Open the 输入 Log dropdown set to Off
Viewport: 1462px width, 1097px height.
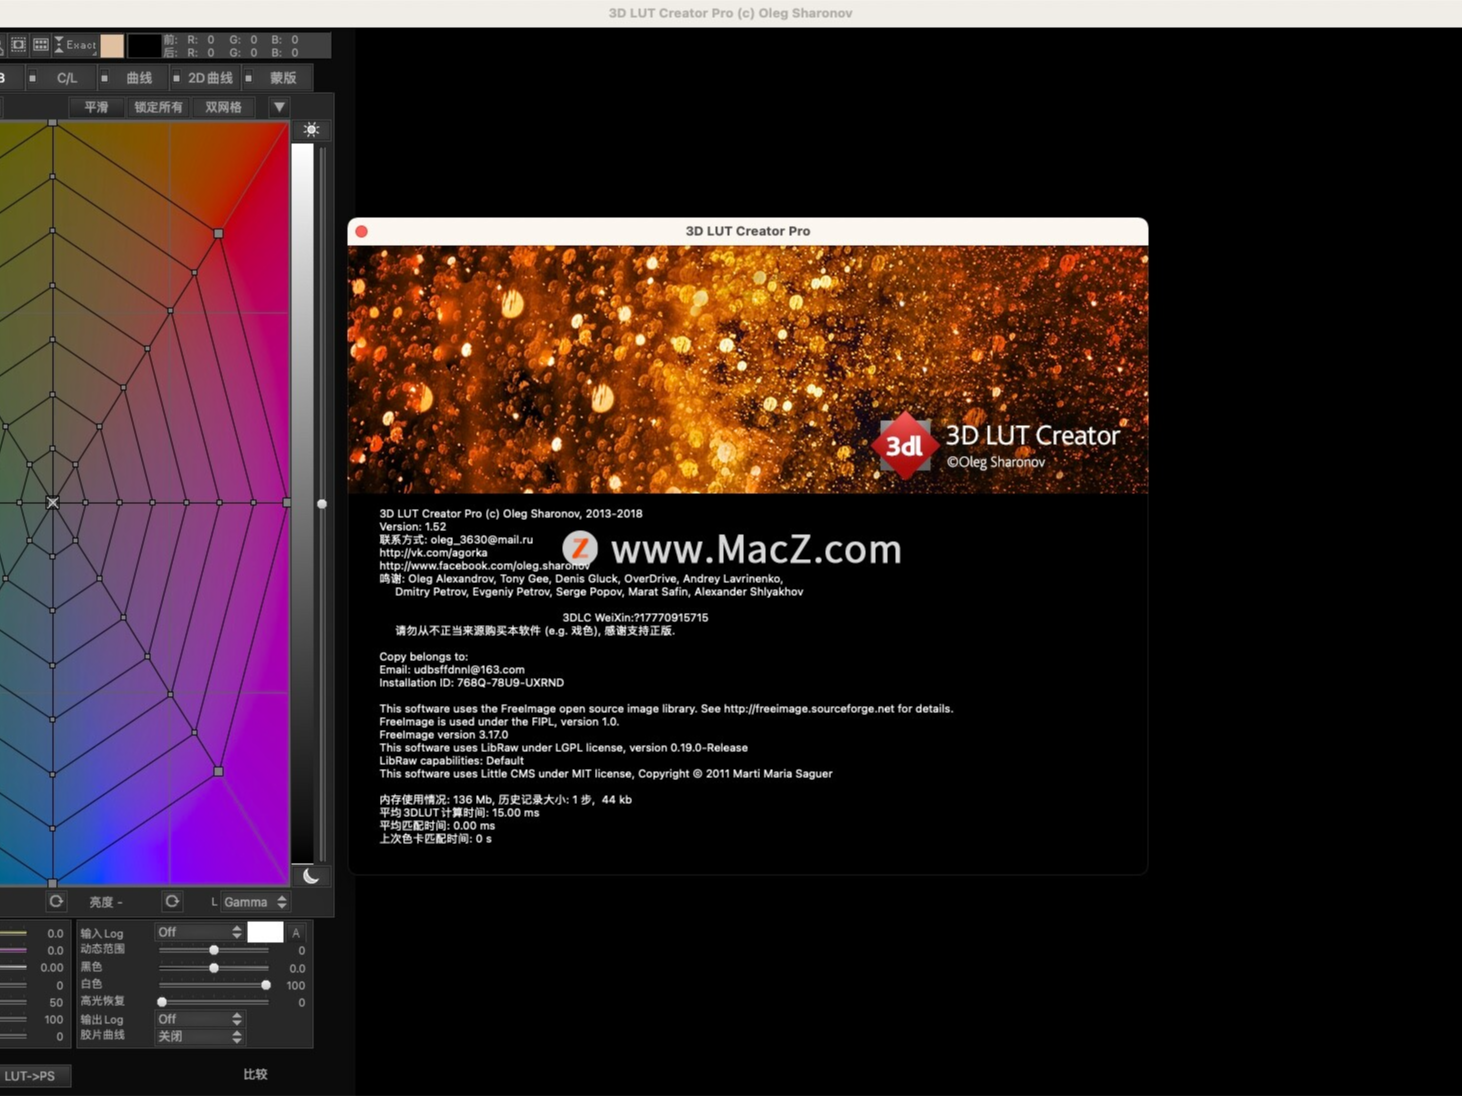click(x=200, y=933)
